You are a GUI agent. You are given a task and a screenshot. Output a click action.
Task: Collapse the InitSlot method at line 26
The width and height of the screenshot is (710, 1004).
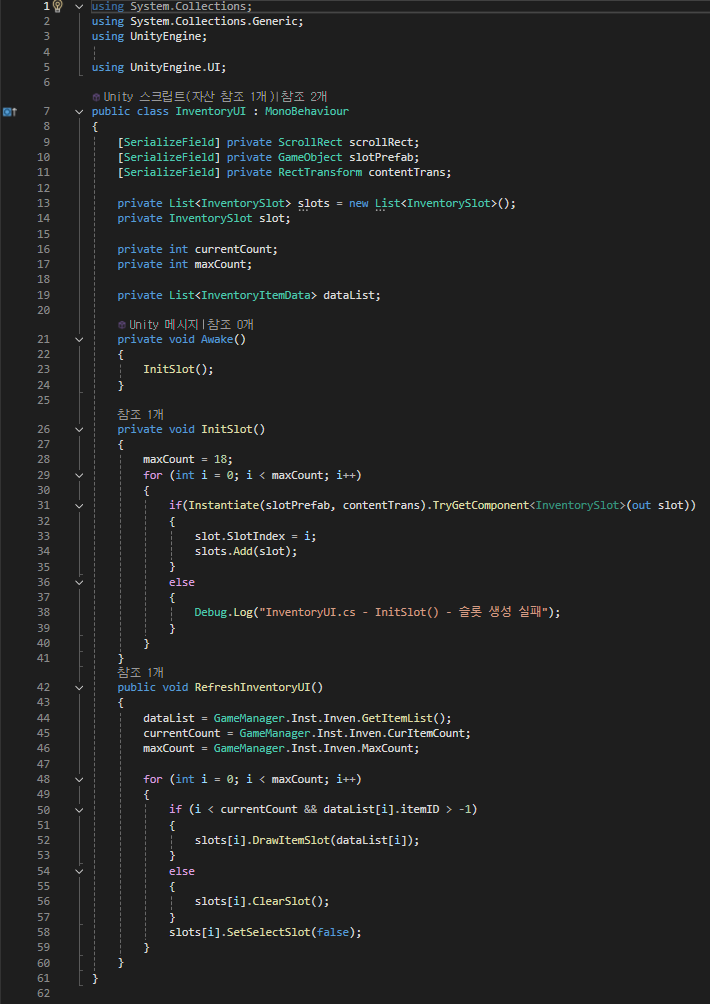[x=79, y=429]
